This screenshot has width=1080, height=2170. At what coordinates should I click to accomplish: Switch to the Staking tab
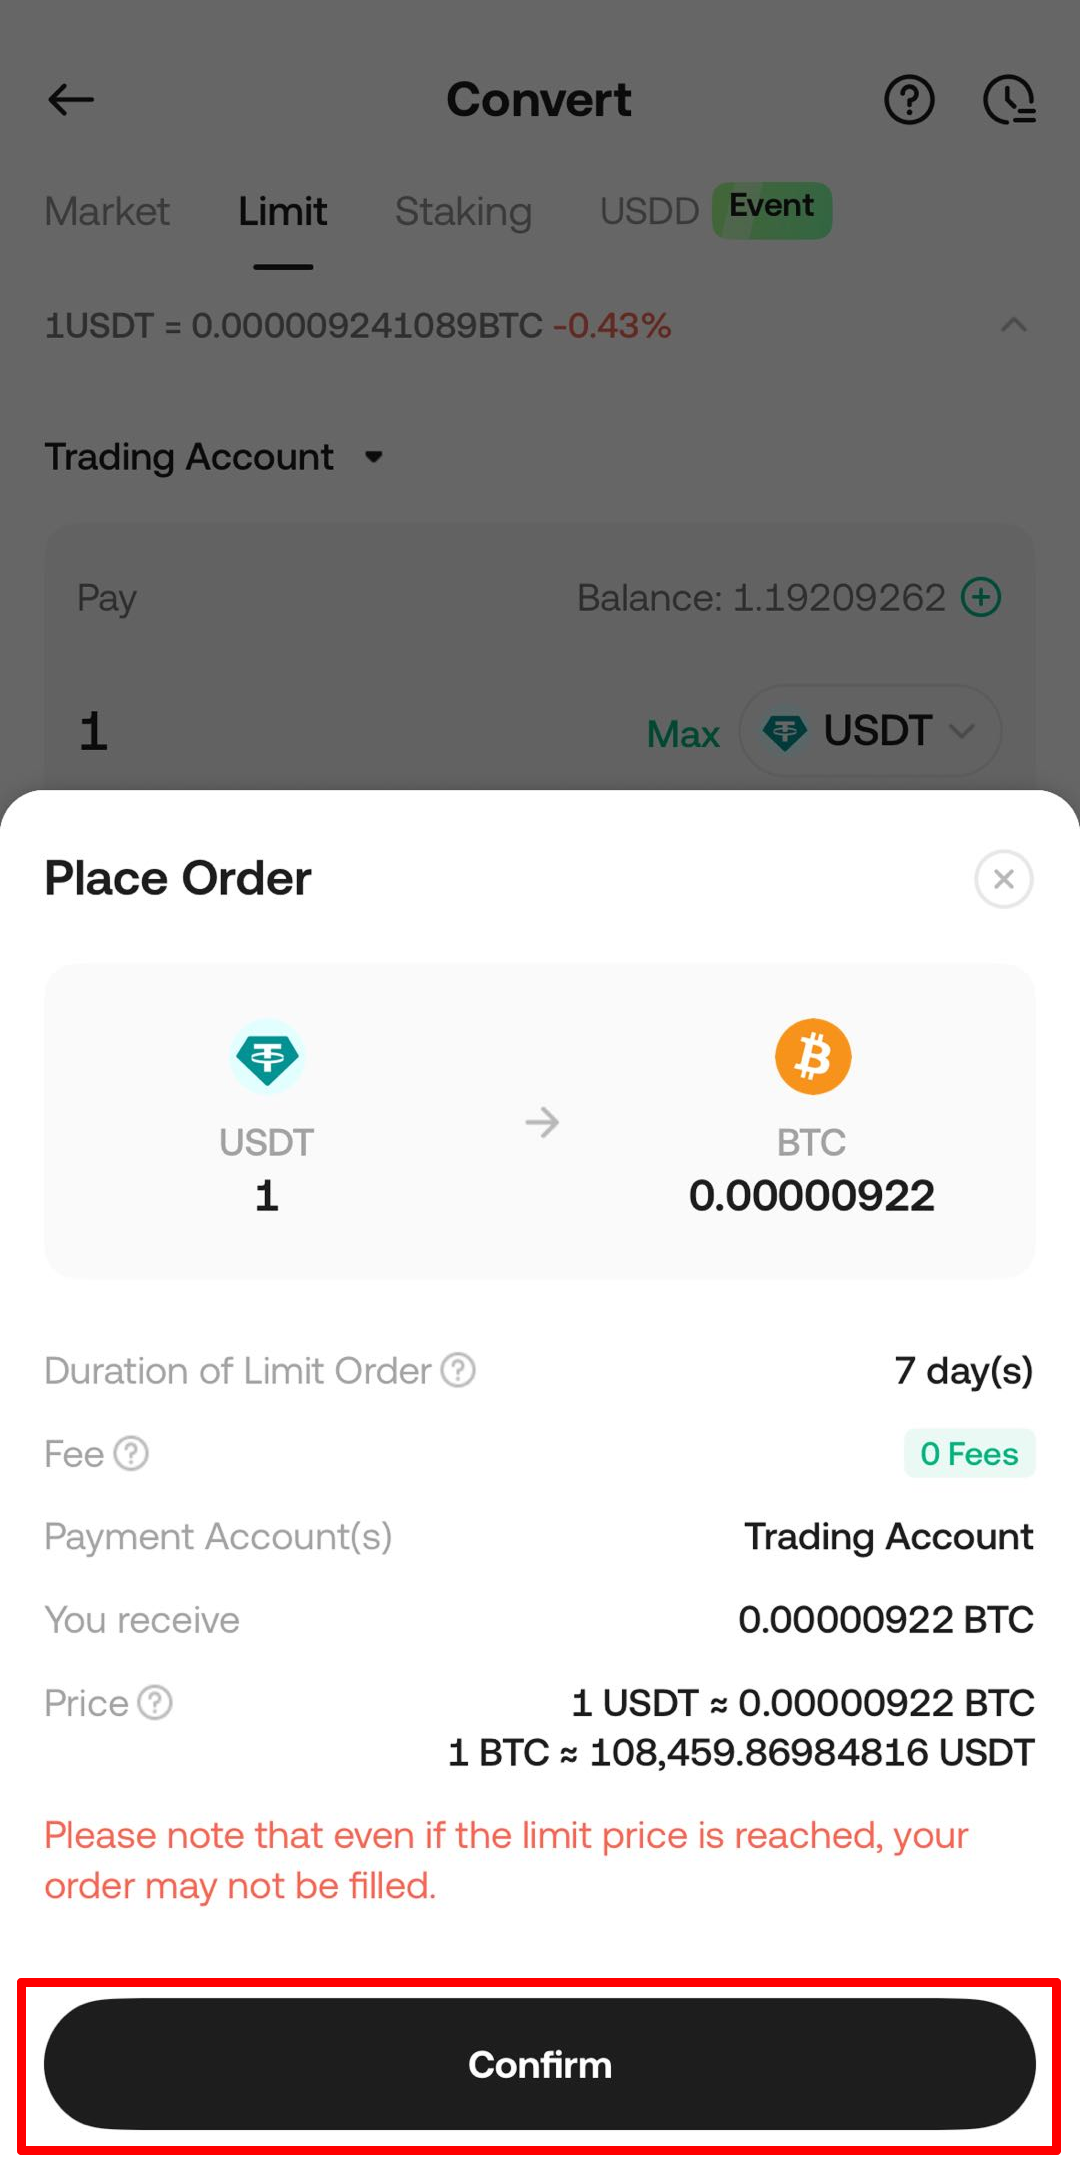463,212
